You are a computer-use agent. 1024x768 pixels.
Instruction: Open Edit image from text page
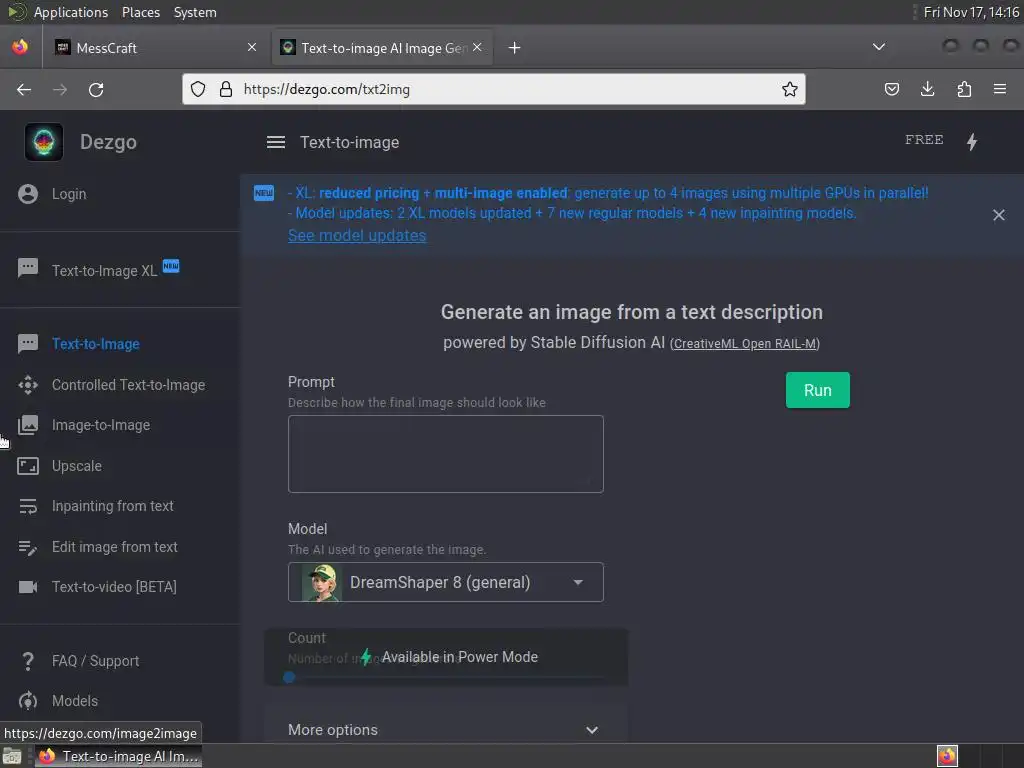(x=114, y=547)
